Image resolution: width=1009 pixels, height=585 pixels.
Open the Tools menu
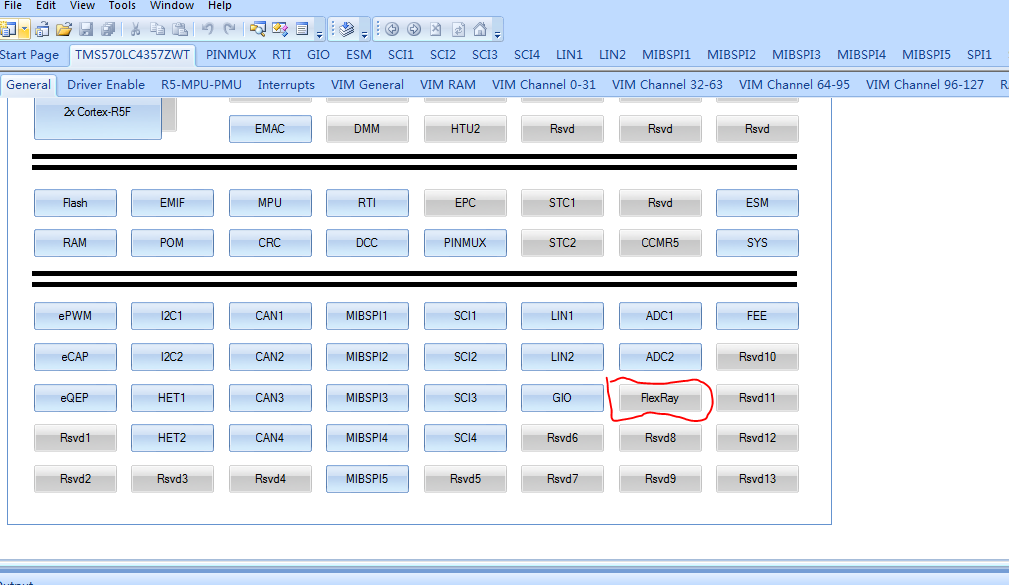[x=122, y=5]
